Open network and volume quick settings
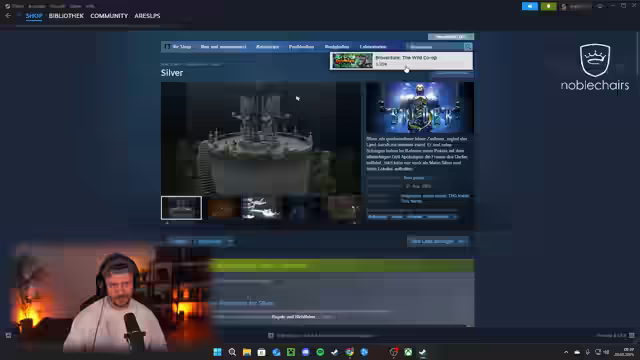640x360 pixels. (x=602, y=352)
